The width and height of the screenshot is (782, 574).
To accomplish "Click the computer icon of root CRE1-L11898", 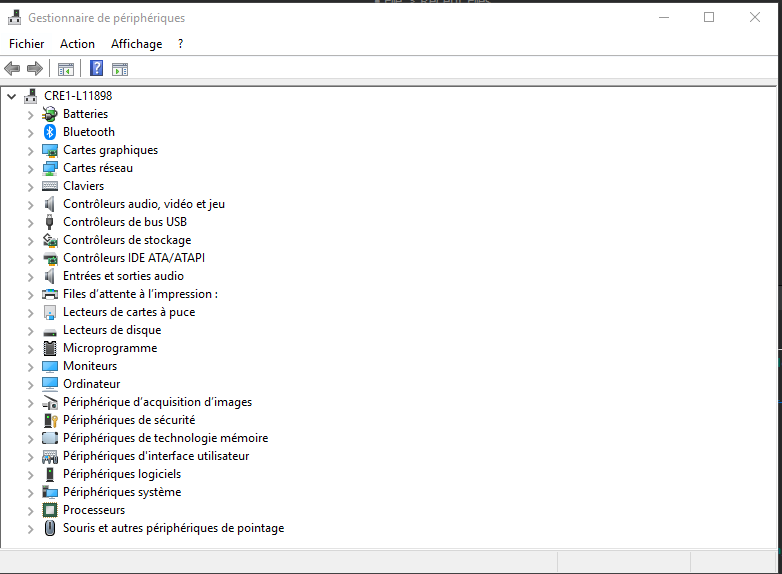I will pos(31,96).
